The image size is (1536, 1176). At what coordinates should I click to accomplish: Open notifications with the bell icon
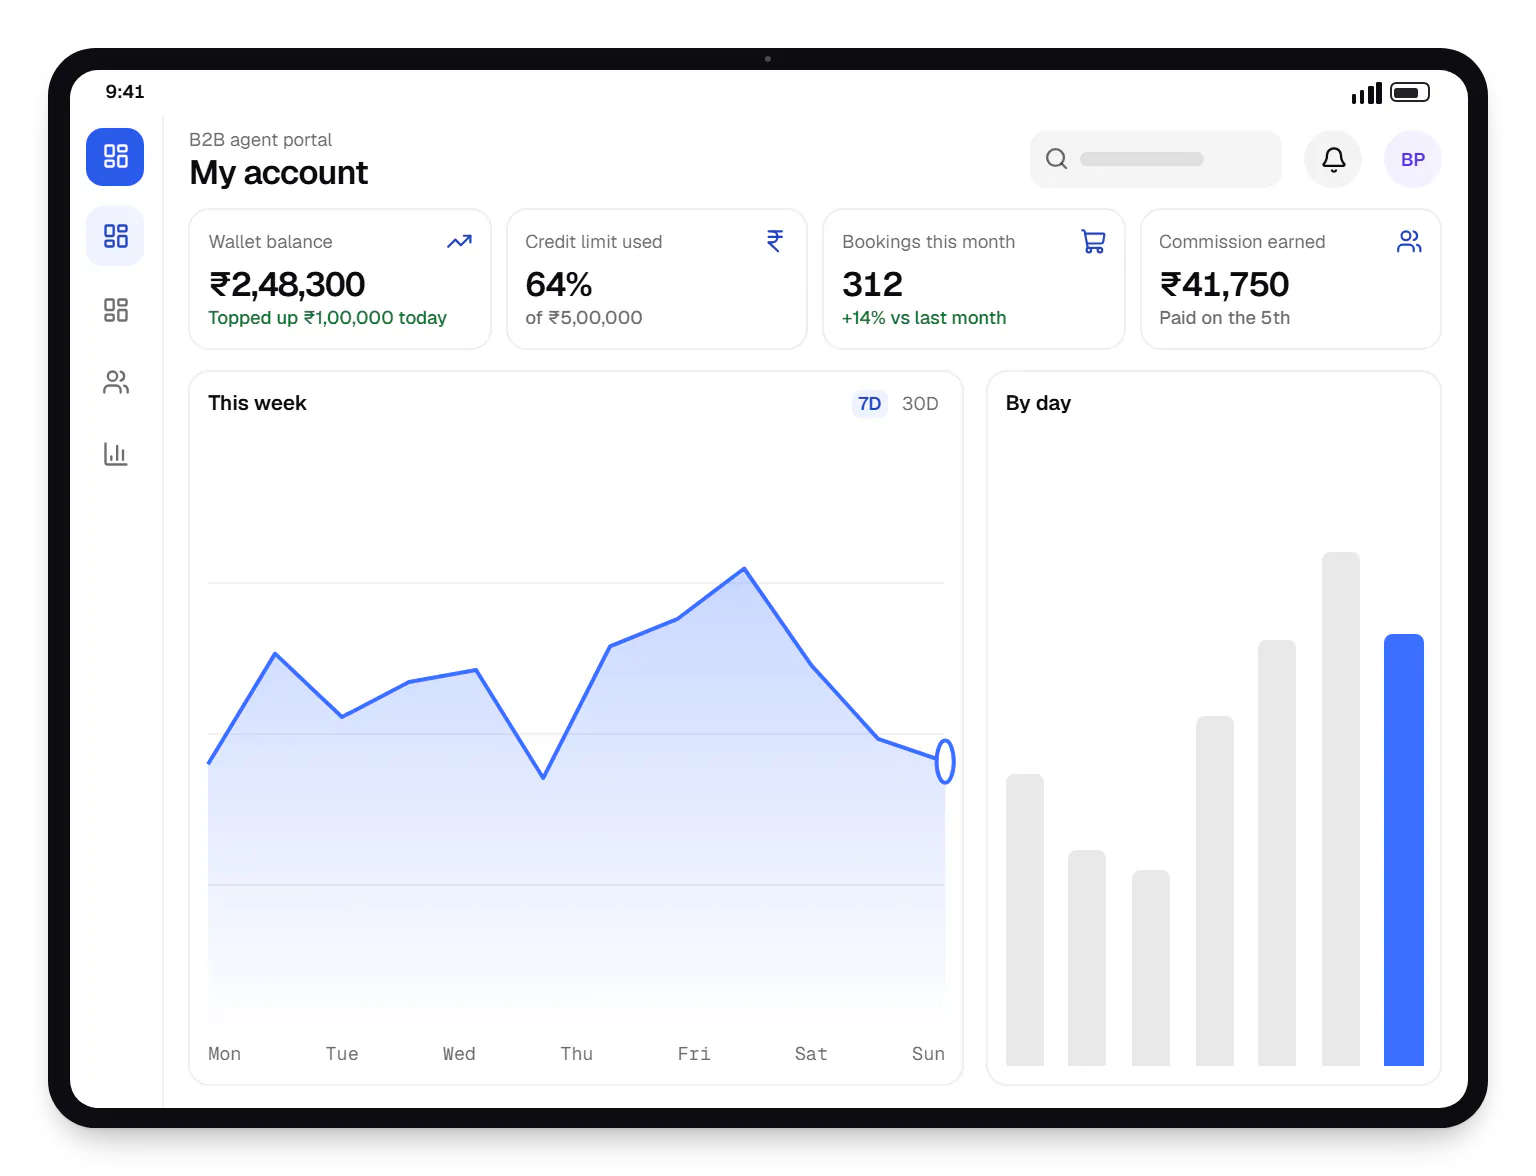[x=1333, y=159]
